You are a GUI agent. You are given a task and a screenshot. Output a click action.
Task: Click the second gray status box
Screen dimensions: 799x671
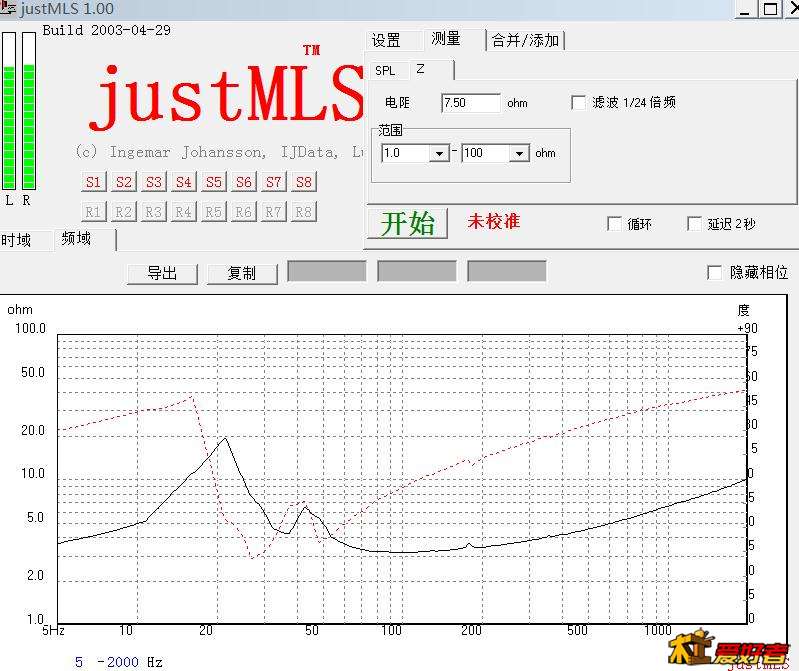pyautogui.click(x=417, y=271)
